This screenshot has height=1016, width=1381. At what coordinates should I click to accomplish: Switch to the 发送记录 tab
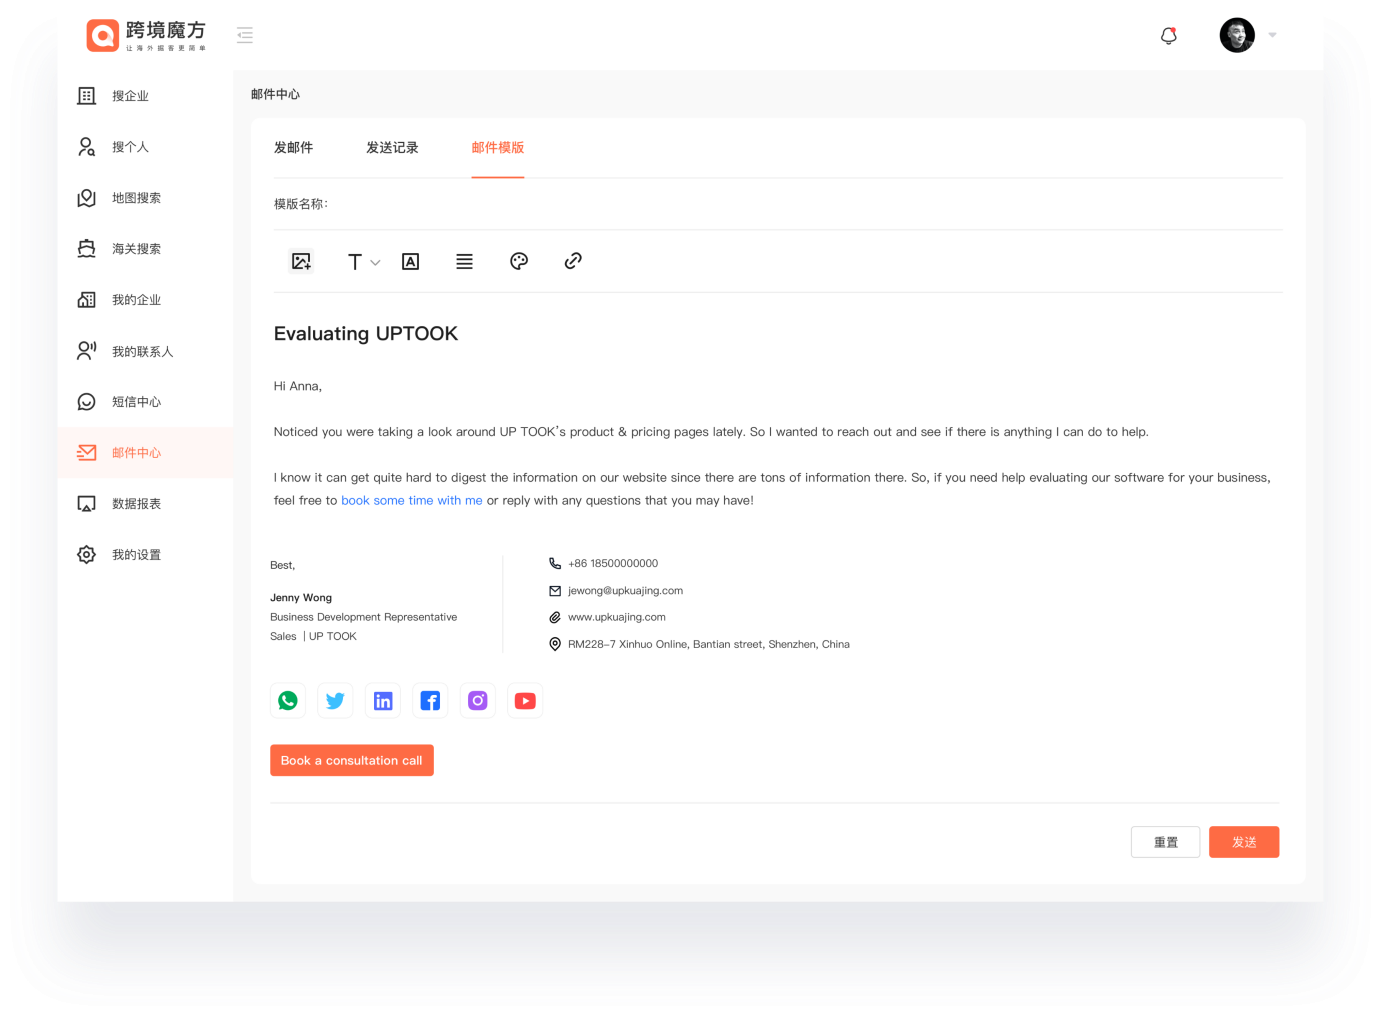tap(392, 148)
